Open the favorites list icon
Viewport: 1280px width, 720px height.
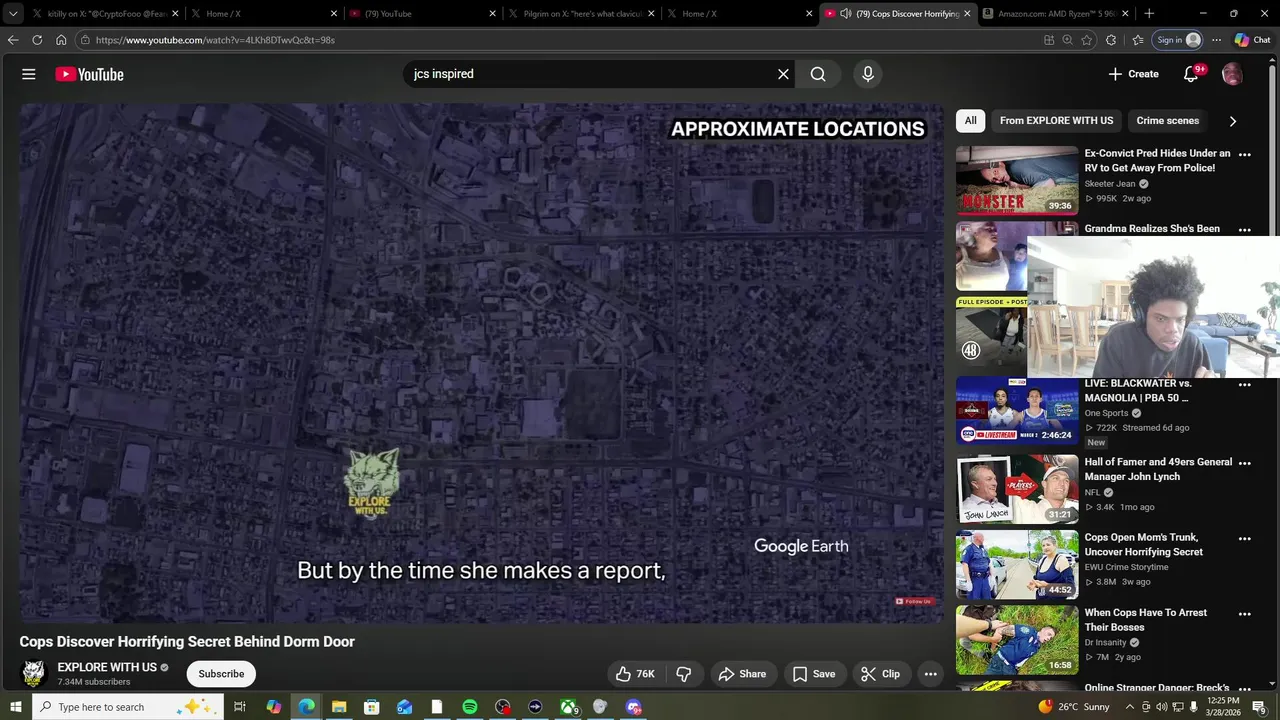pos(1138,40)
